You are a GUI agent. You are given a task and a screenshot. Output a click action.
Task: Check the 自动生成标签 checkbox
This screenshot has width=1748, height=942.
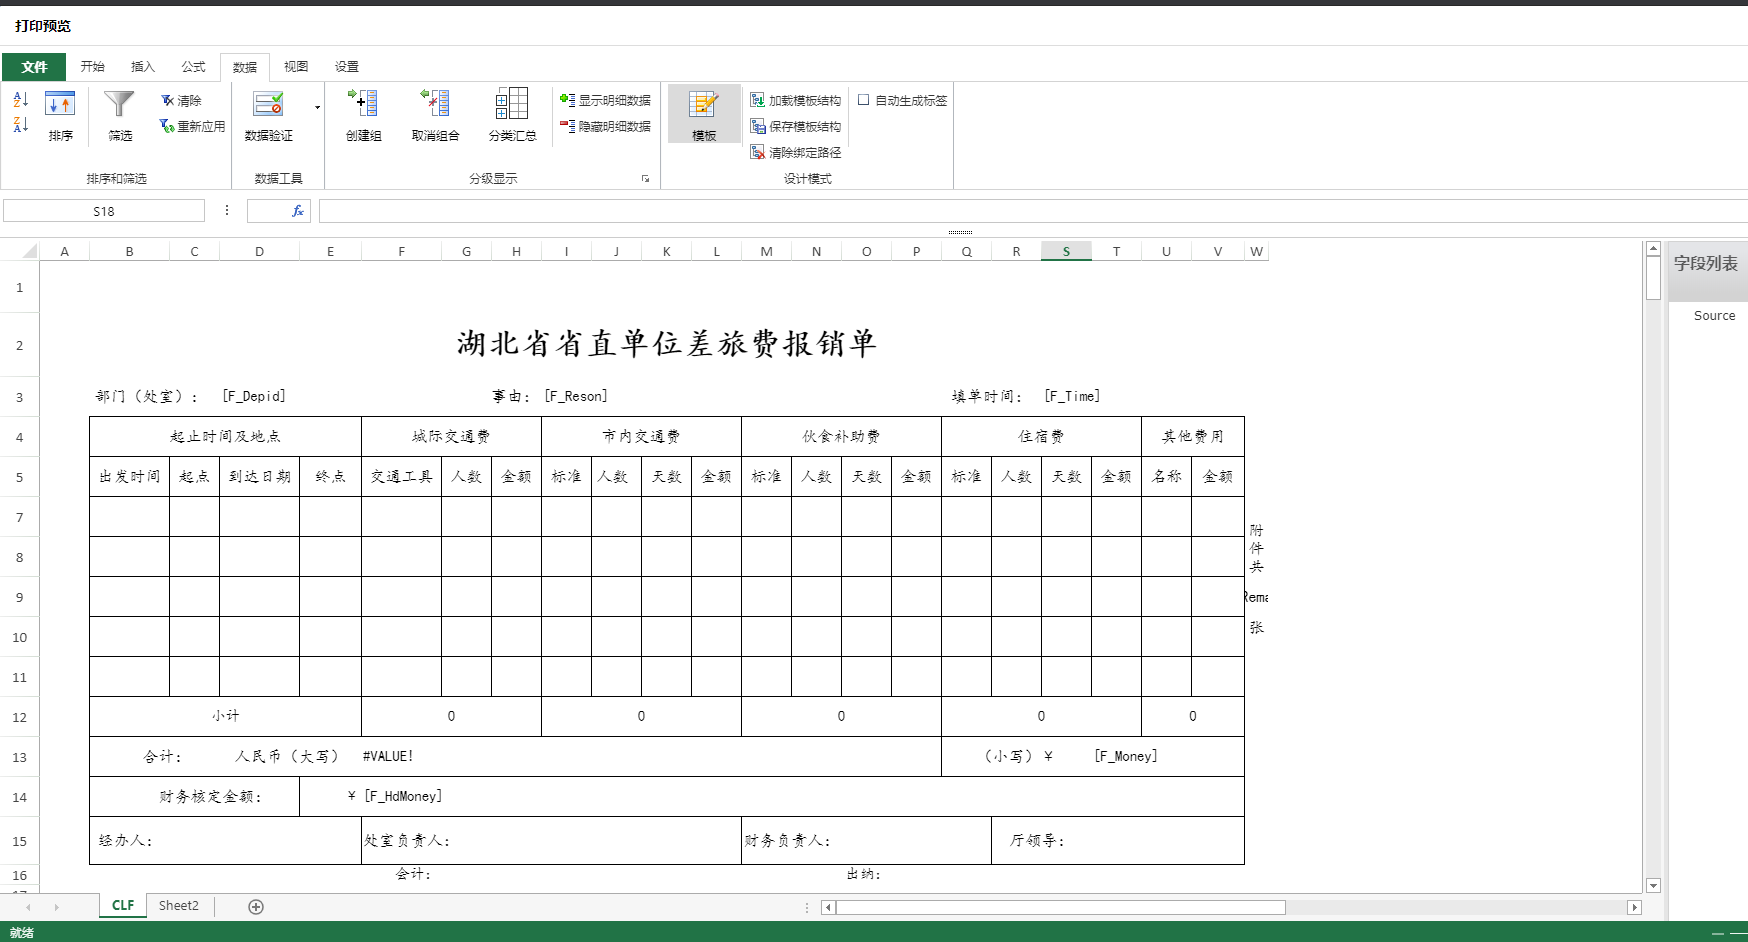tap(864, 100)
